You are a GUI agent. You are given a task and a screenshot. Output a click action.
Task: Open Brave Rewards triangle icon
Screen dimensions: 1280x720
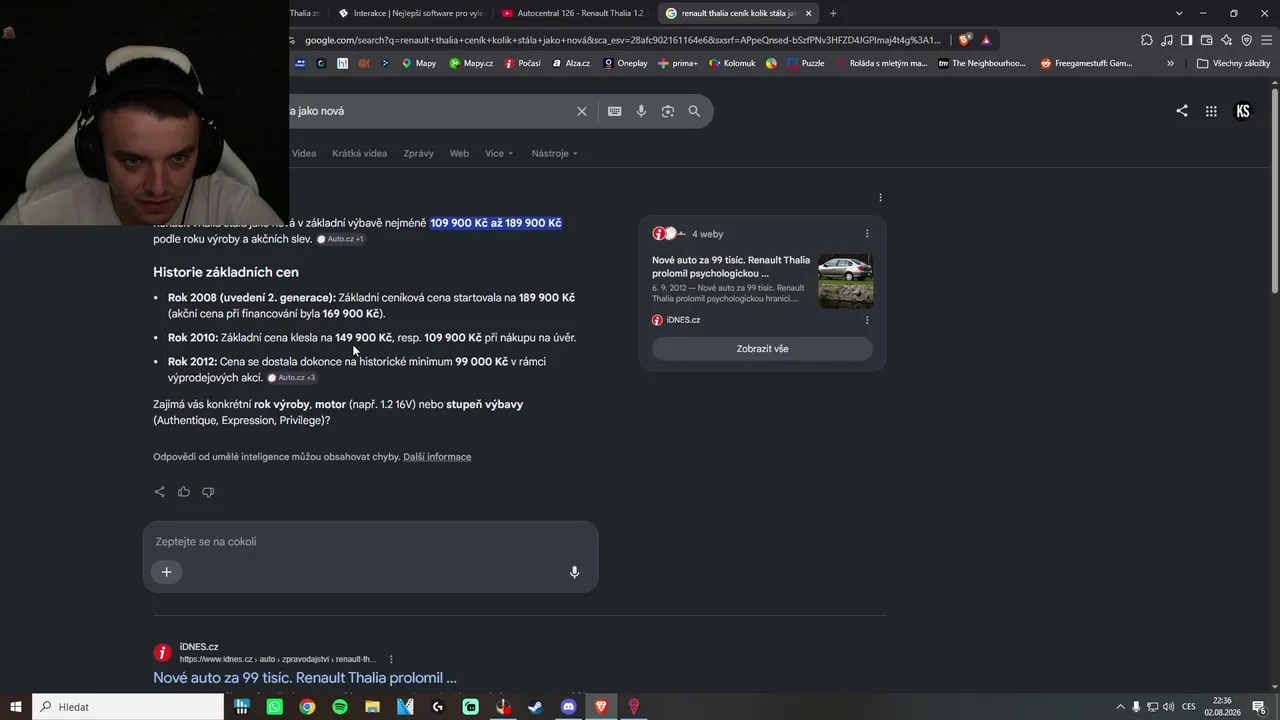coord(986,40)
